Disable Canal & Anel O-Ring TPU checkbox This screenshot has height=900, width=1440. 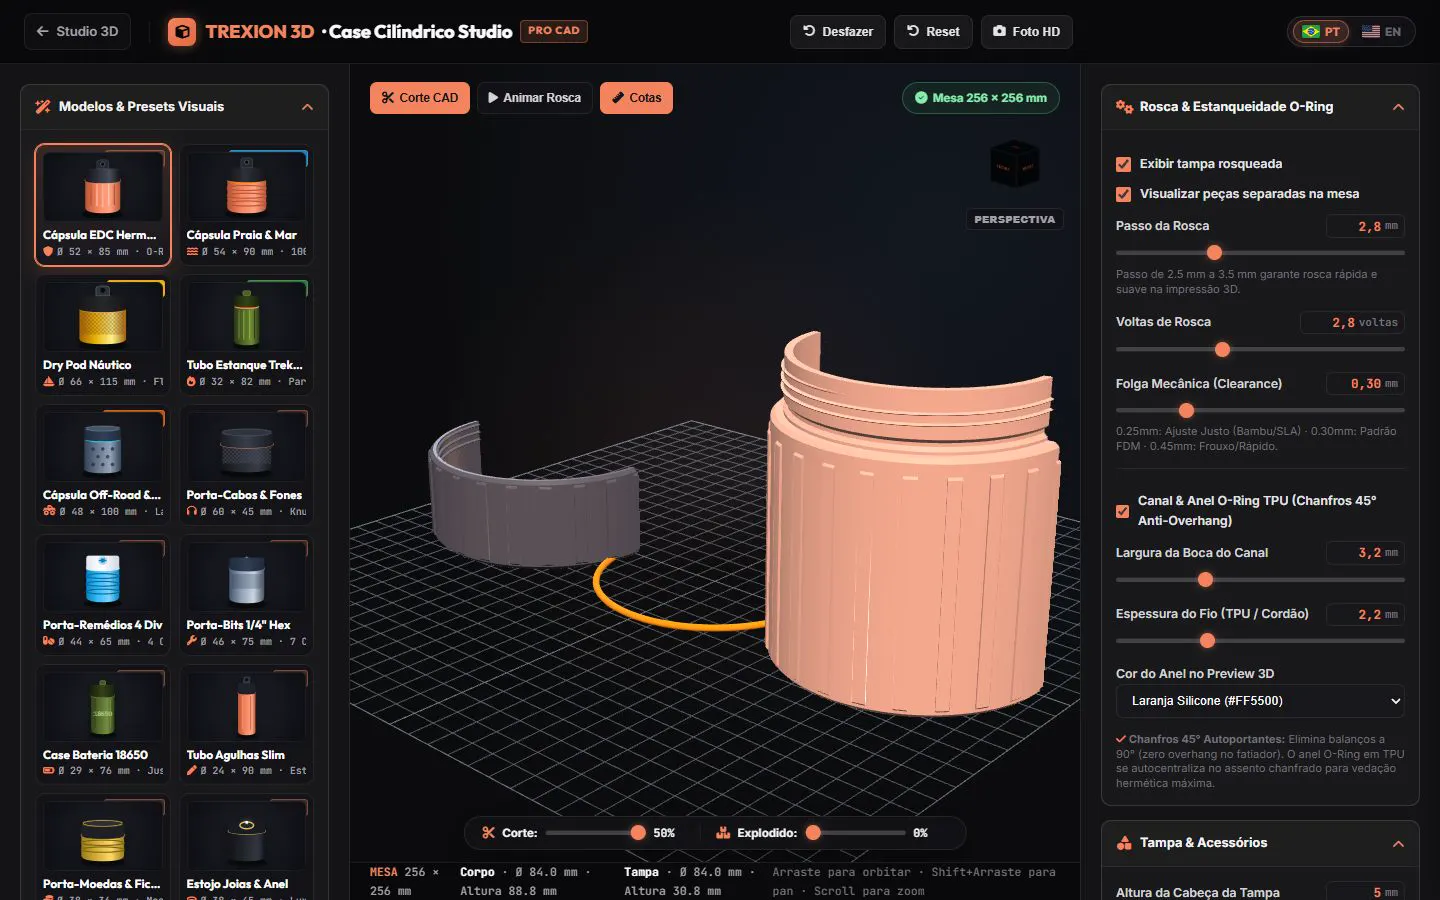(1123, 511)
